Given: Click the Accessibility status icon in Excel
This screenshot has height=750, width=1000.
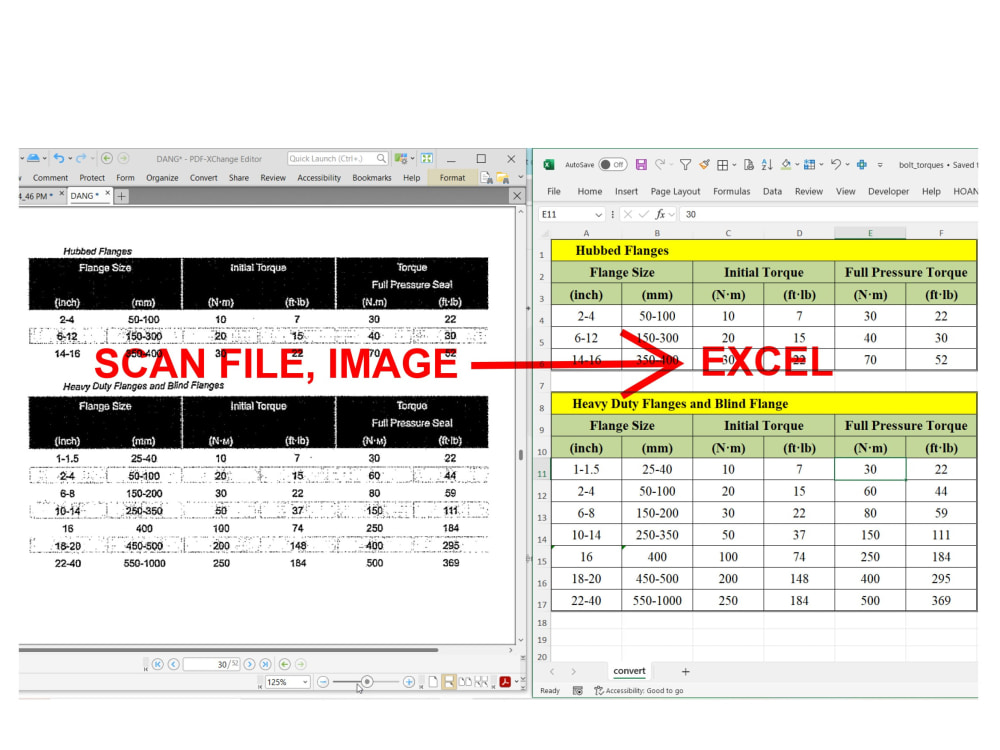Looking at the screenshot, I should pyautogui.click(x=598, y=691).
